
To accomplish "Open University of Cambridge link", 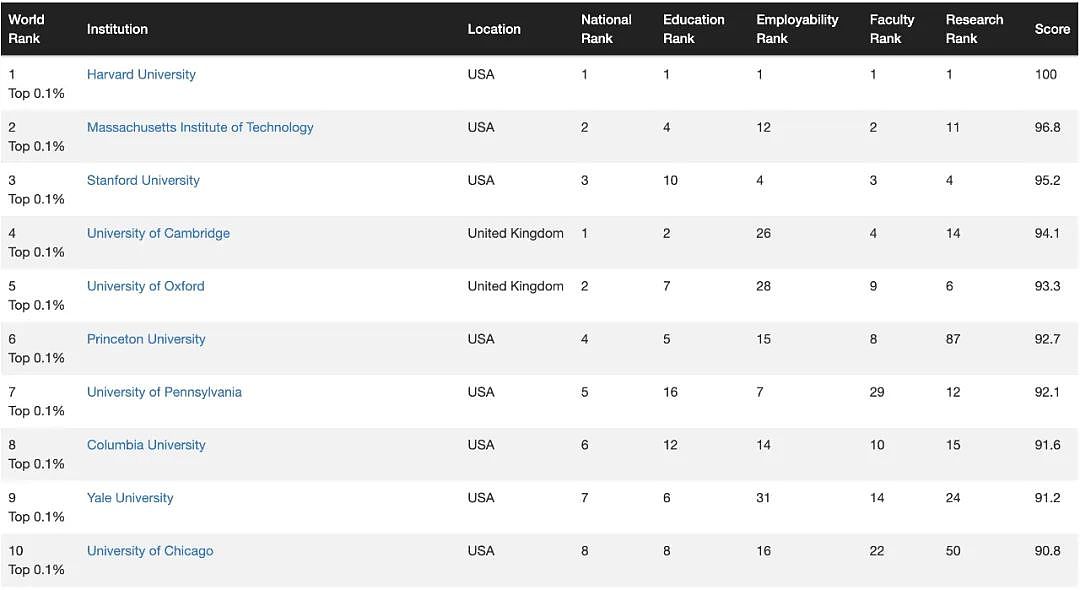I will (158, 233).
